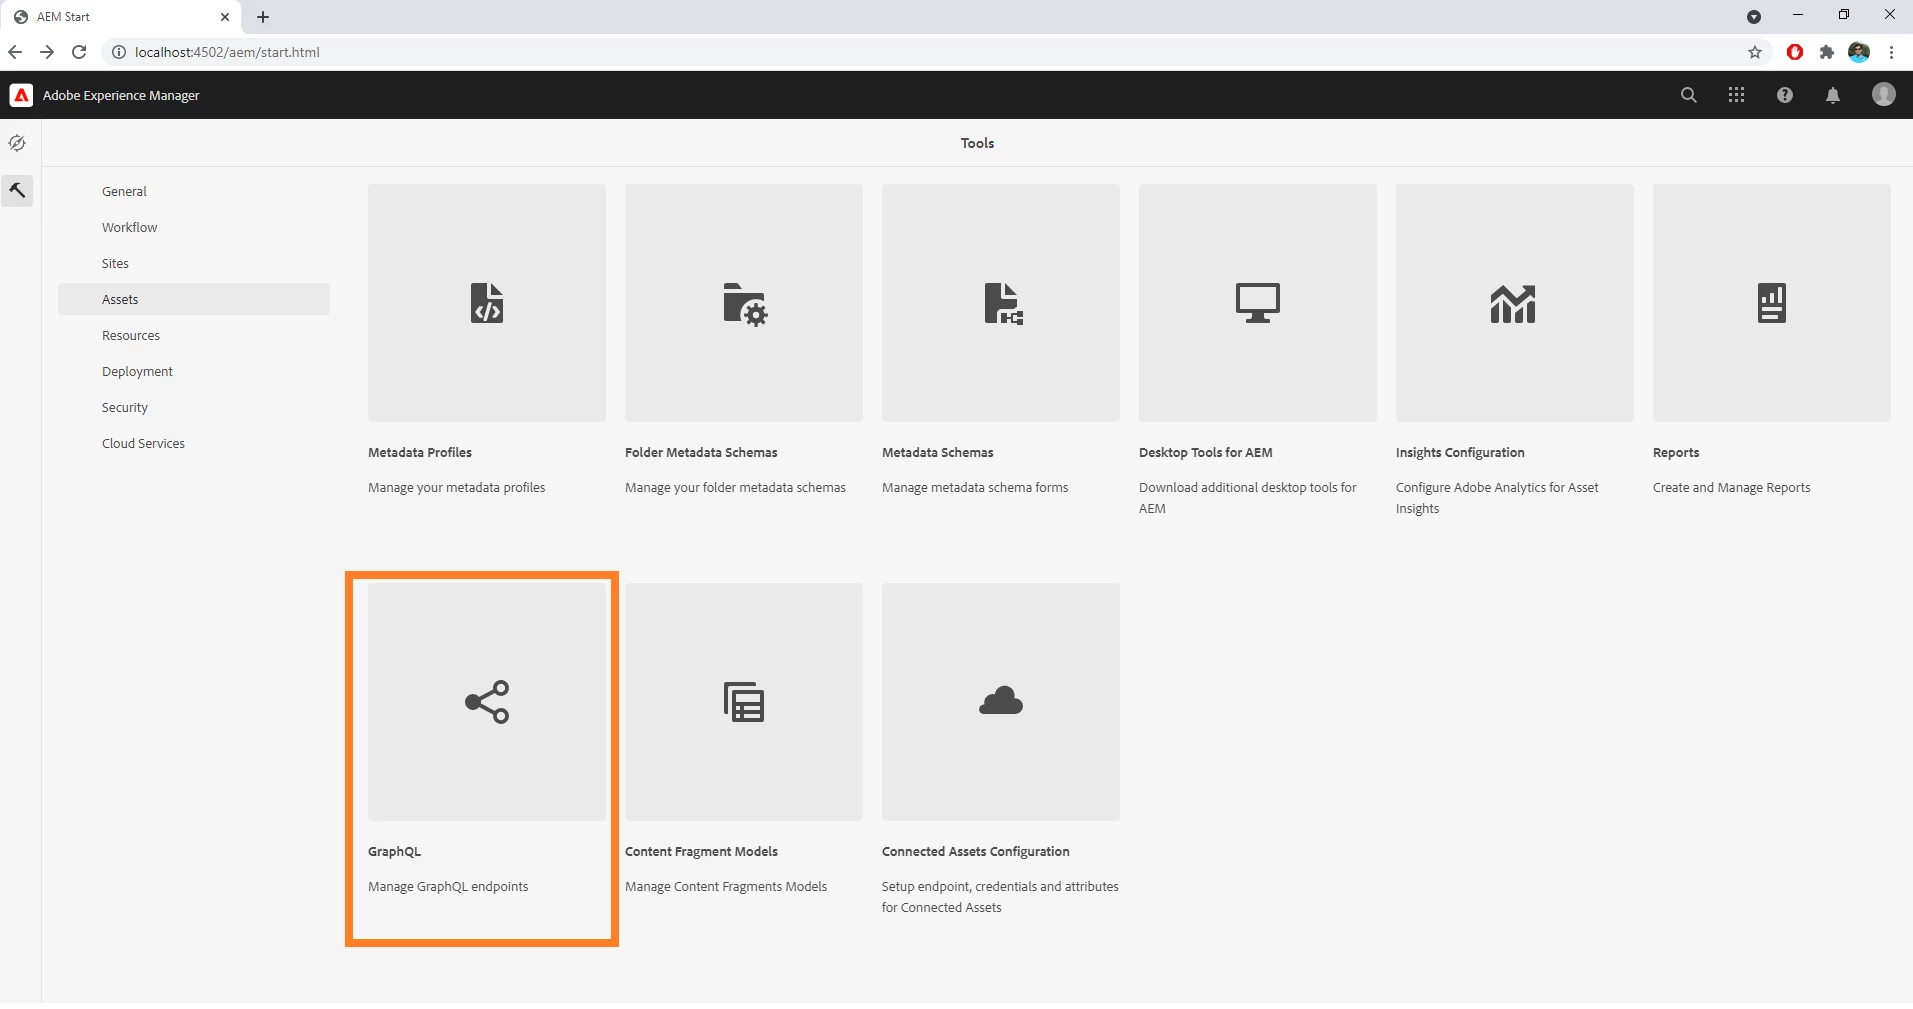Open the Desktop Tools for AEM icon

[1258, 303]
